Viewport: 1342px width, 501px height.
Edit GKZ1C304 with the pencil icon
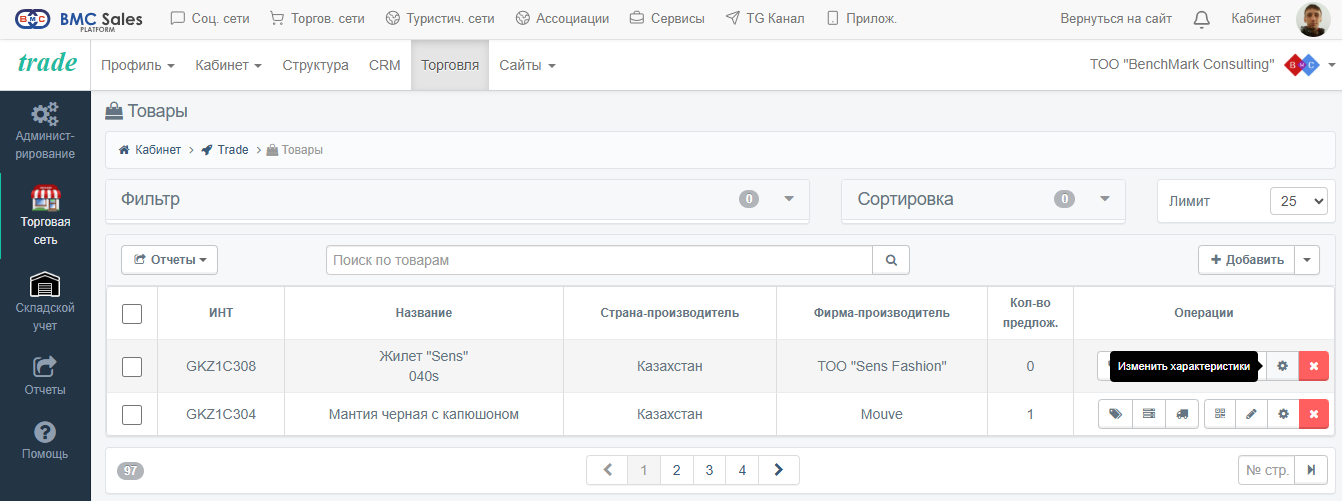click(x=1251, y=414)
